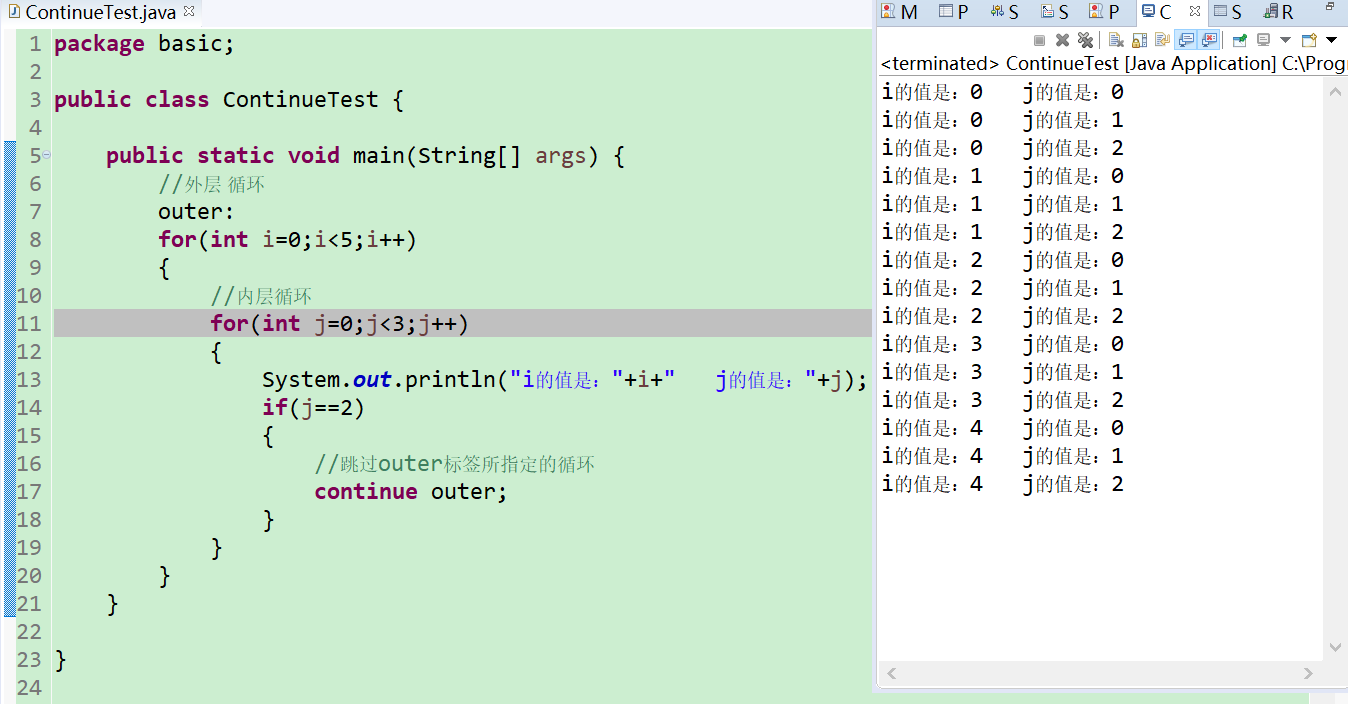Click Remove All Terminated Launches icon

coord(1086,39)
